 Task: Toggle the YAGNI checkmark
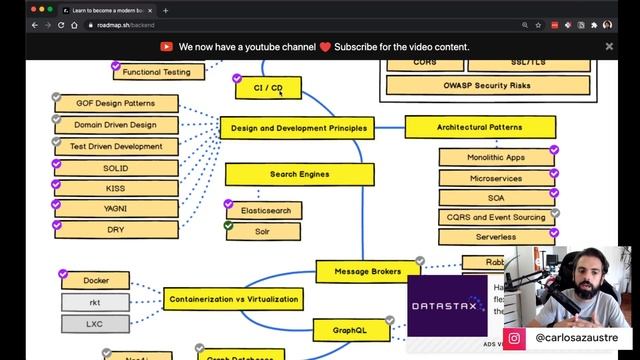coord(56,204)
